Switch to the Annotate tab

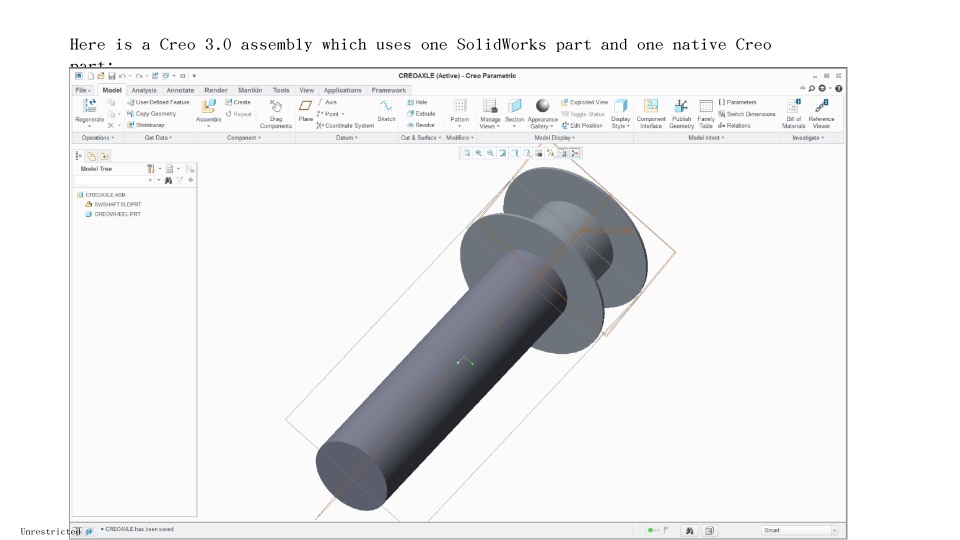[180, 90]
